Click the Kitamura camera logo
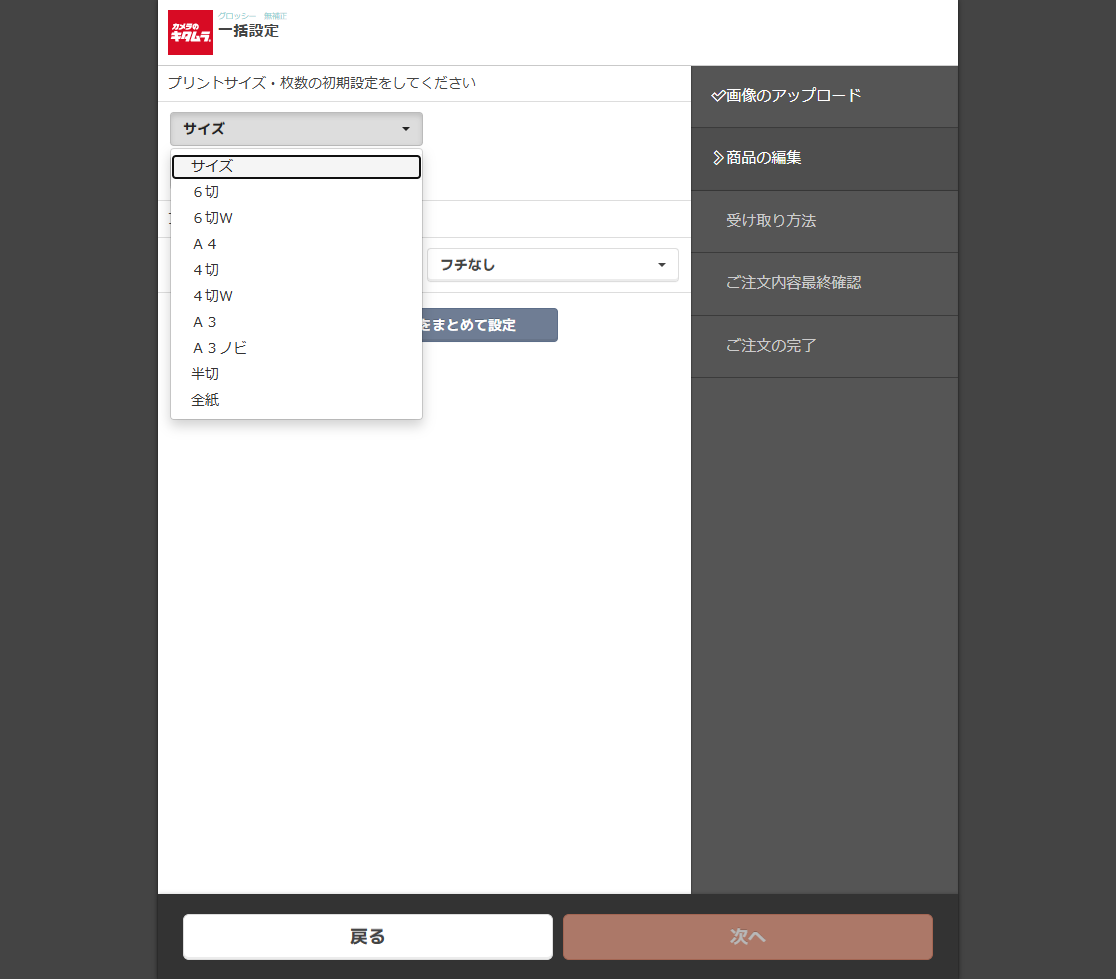Image resolution: width=1116 pixels, height=979 pixels. coord(190,32)
